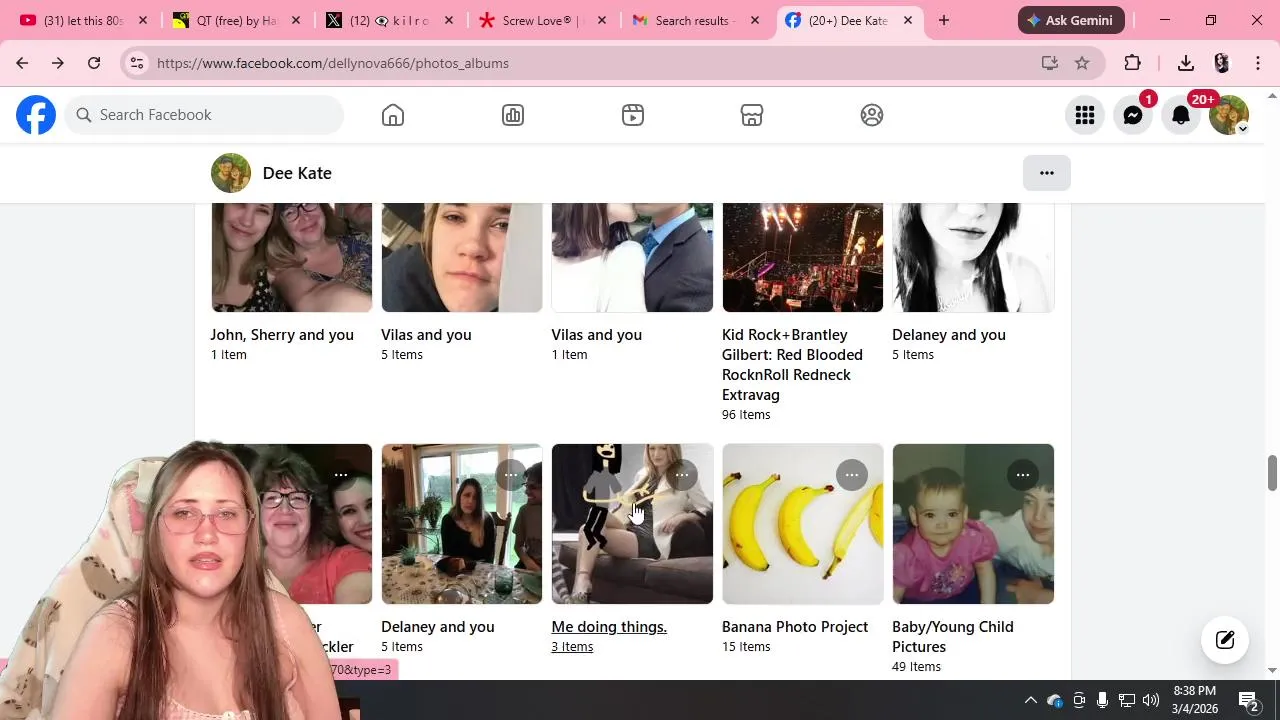Switch to the Screw Love browser tab
The width and height of the screenshot is (1280, 720).
[x=542, y=20]
